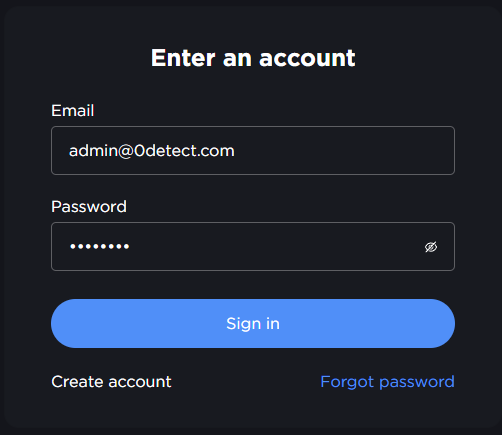Toggle password visibility with the crossed-eye icon
This screenshot has height=435, width=502.
[431, 247]
